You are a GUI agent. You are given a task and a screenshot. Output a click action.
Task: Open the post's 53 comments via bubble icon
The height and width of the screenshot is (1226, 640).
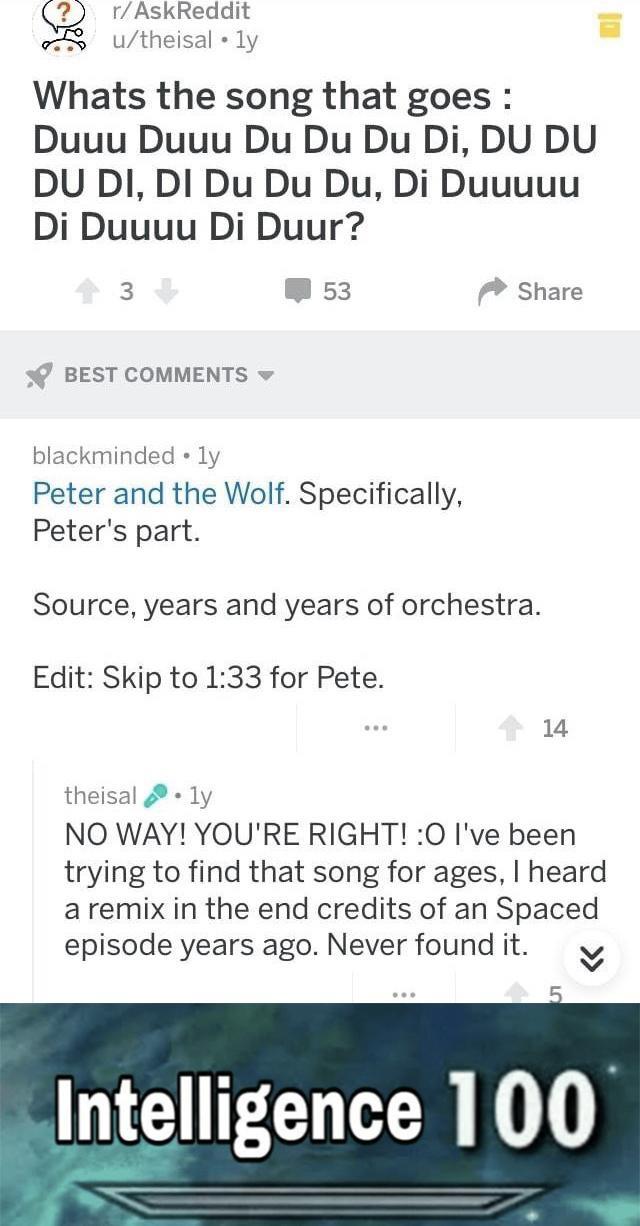tap(298, 291)
